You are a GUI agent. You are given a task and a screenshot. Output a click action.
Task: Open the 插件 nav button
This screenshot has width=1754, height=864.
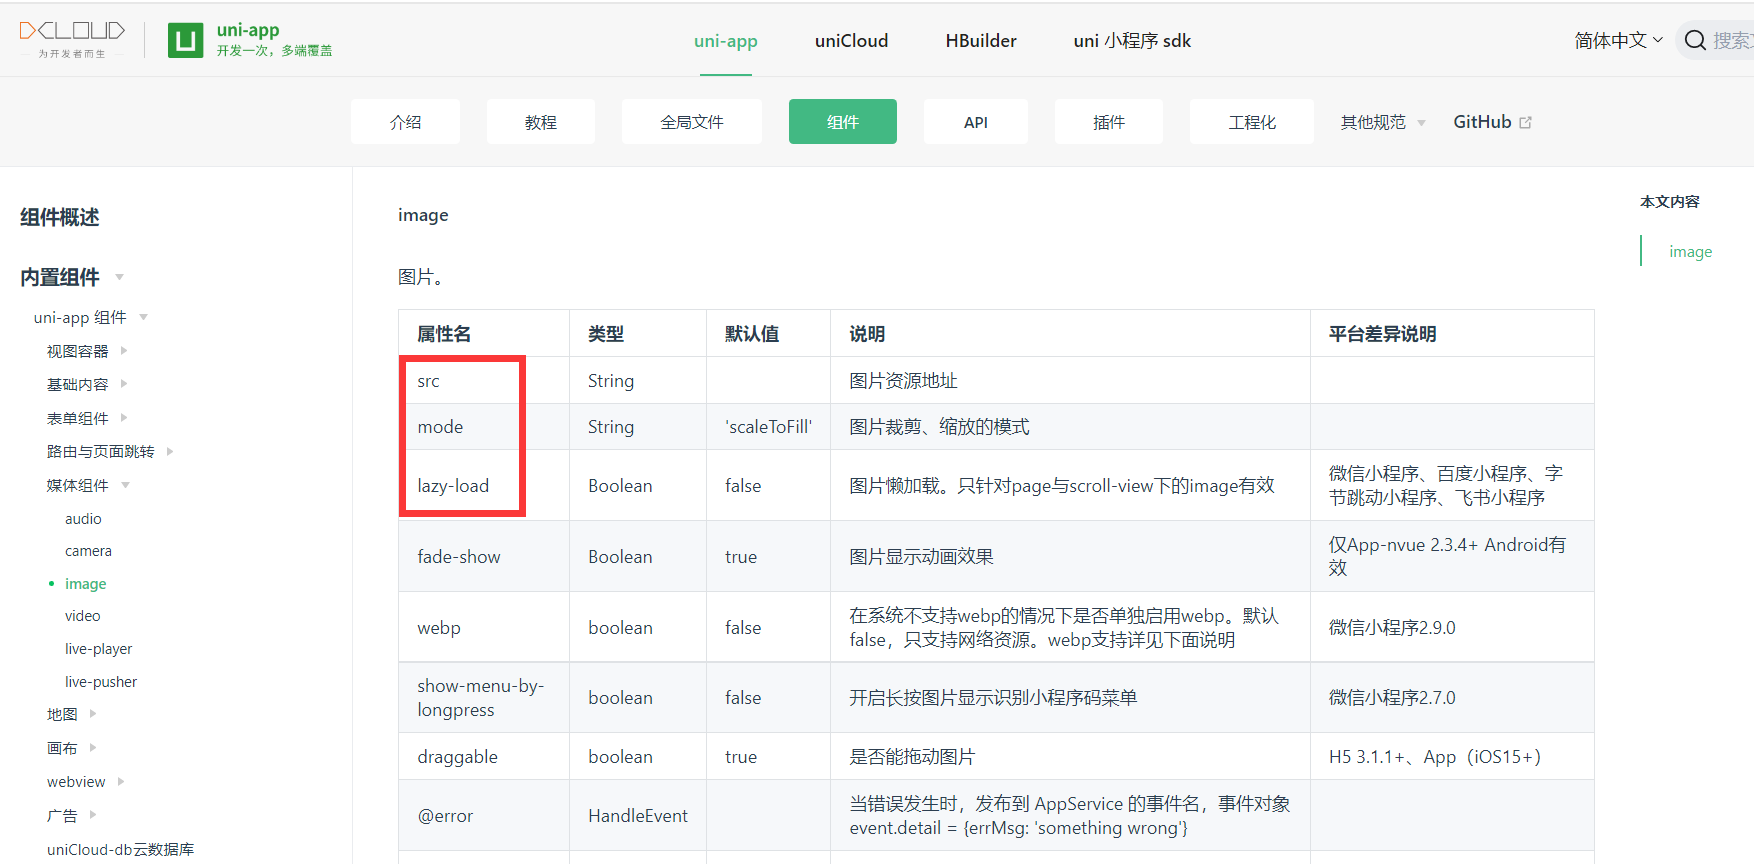point(1109,122)
